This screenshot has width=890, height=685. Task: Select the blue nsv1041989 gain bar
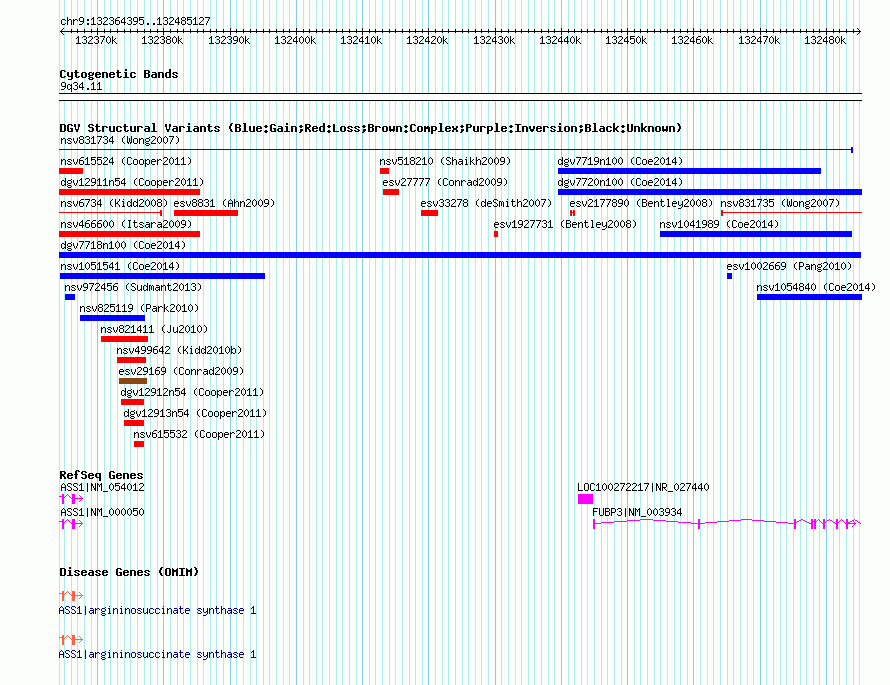[755, 234]
